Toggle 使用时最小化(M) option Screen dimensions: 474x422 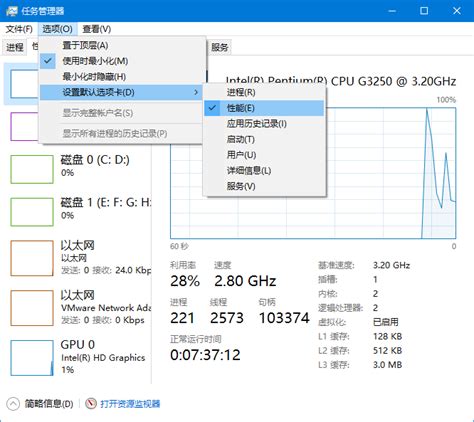pos(121,61)
